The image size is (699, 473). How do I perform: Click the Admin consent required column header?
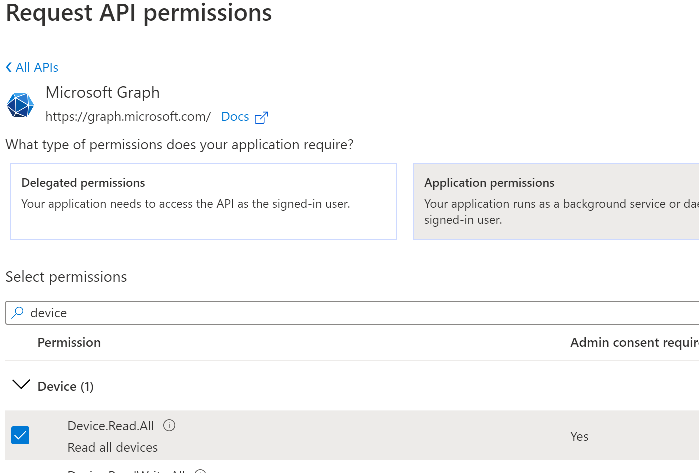pos(634,342)
